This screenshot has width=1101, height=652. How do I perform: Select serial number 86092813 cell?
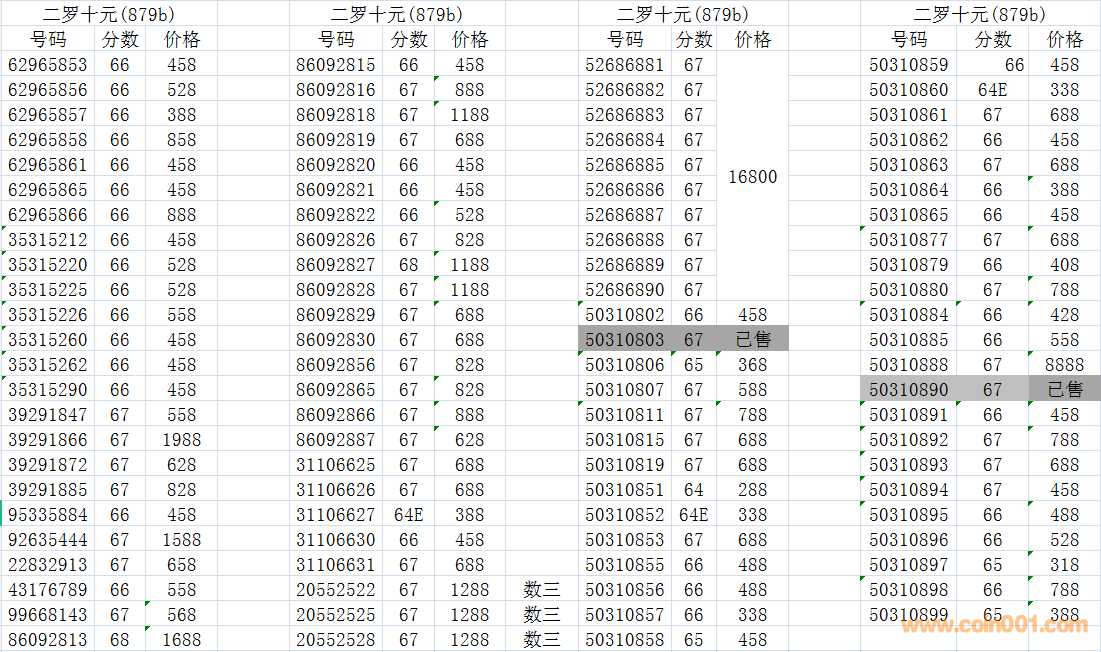pyautogui.click(x=48, y=640)
